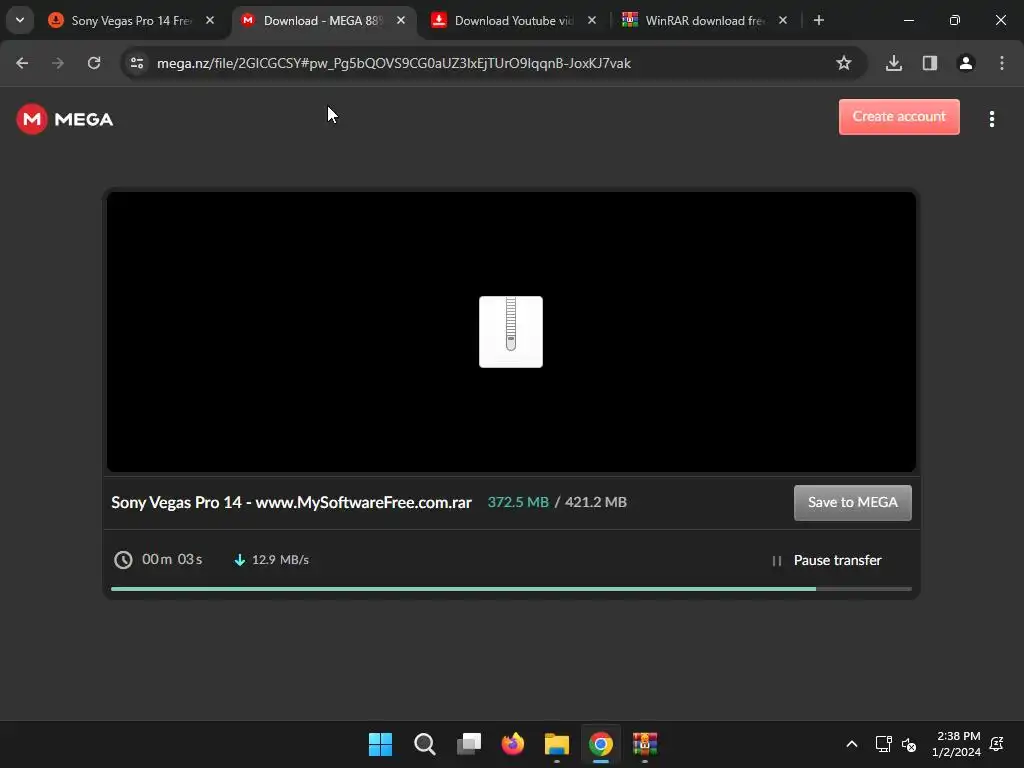Click the muted volume tray icon
Image resolution: width=1024 pixels, height=768 pixels.
(x=908, y=744)
